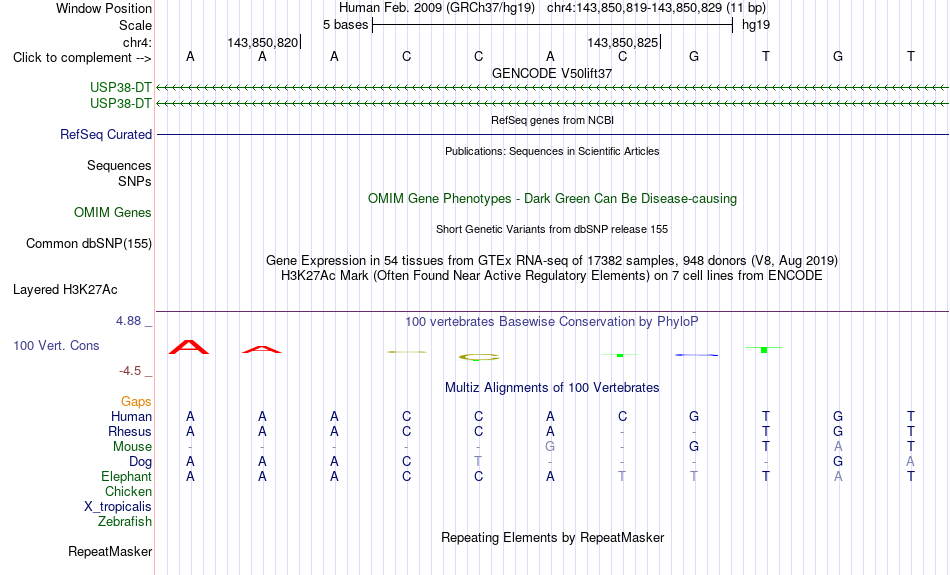Click the GENCODE V50lift37 track title

[552, 73]
